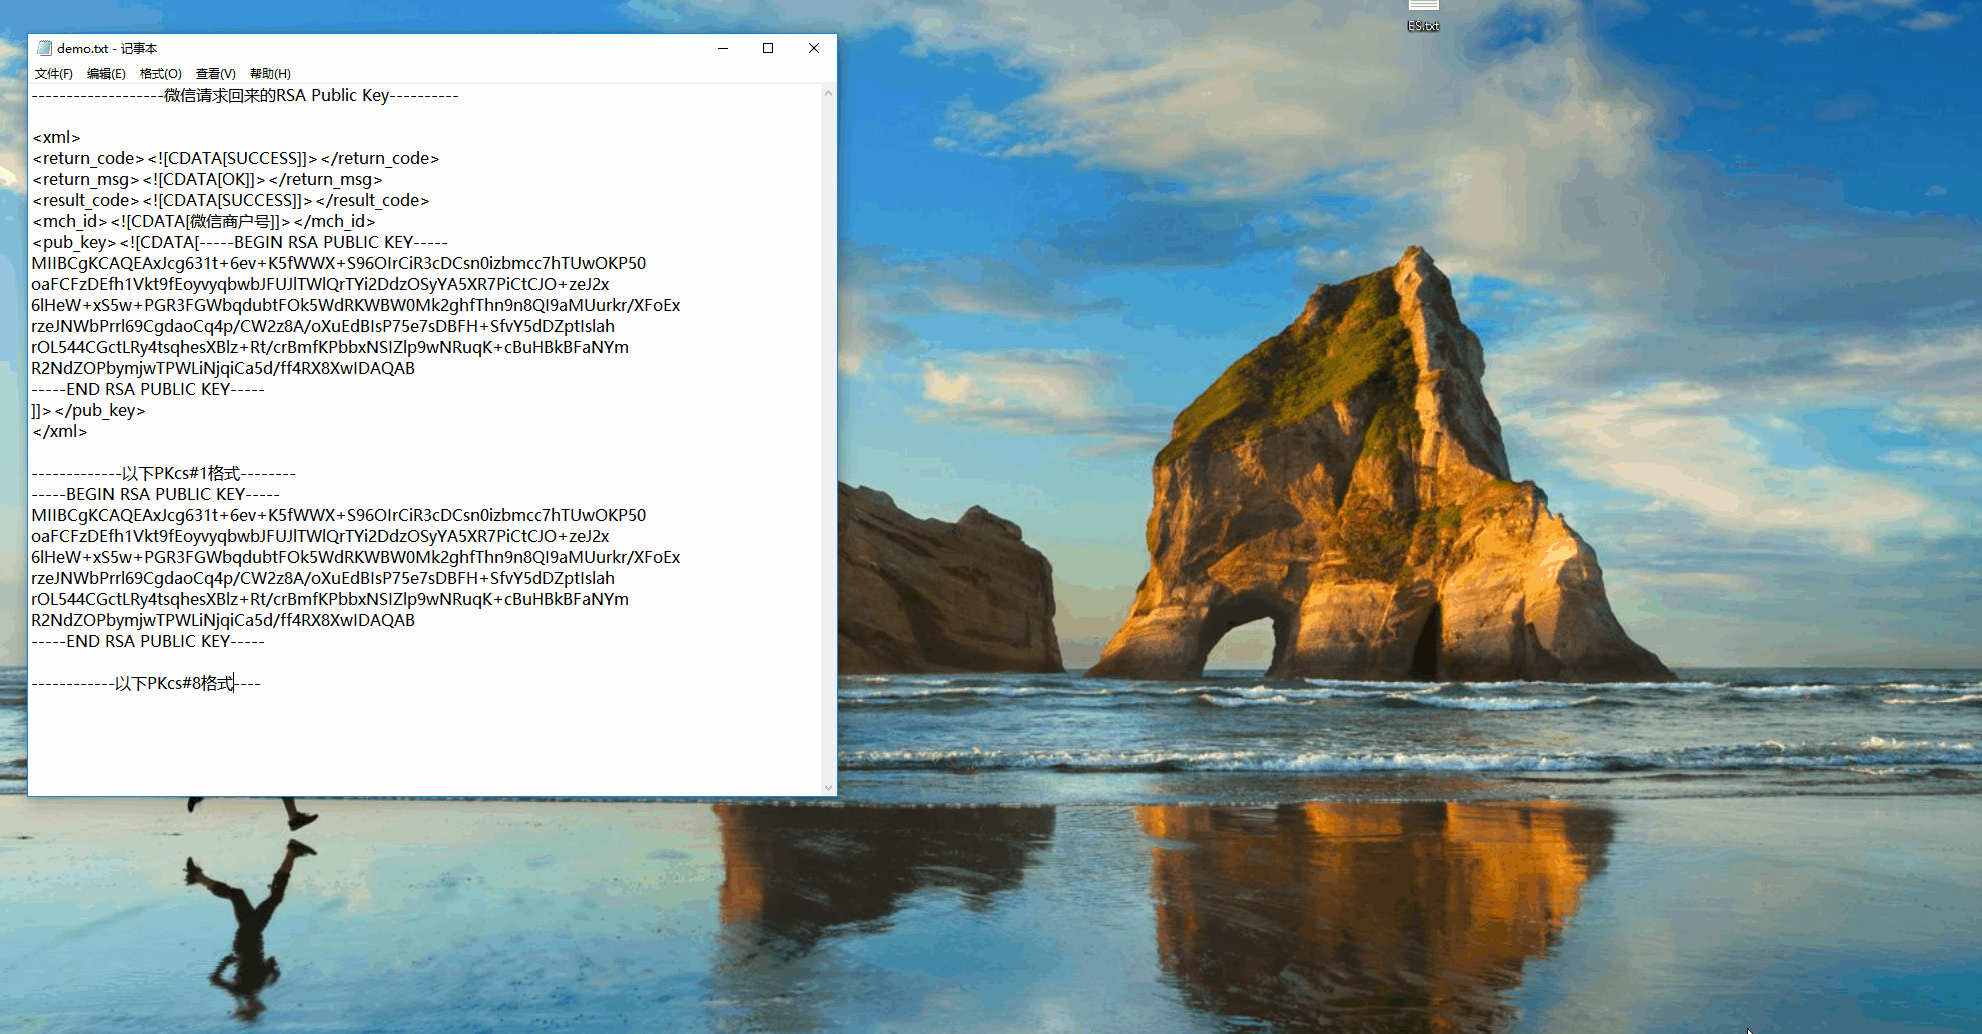1982x1034 pixels.
Task: Click the standalone -----BEGIN RSA PUBLIC KEY----- line
Action: 155,495
